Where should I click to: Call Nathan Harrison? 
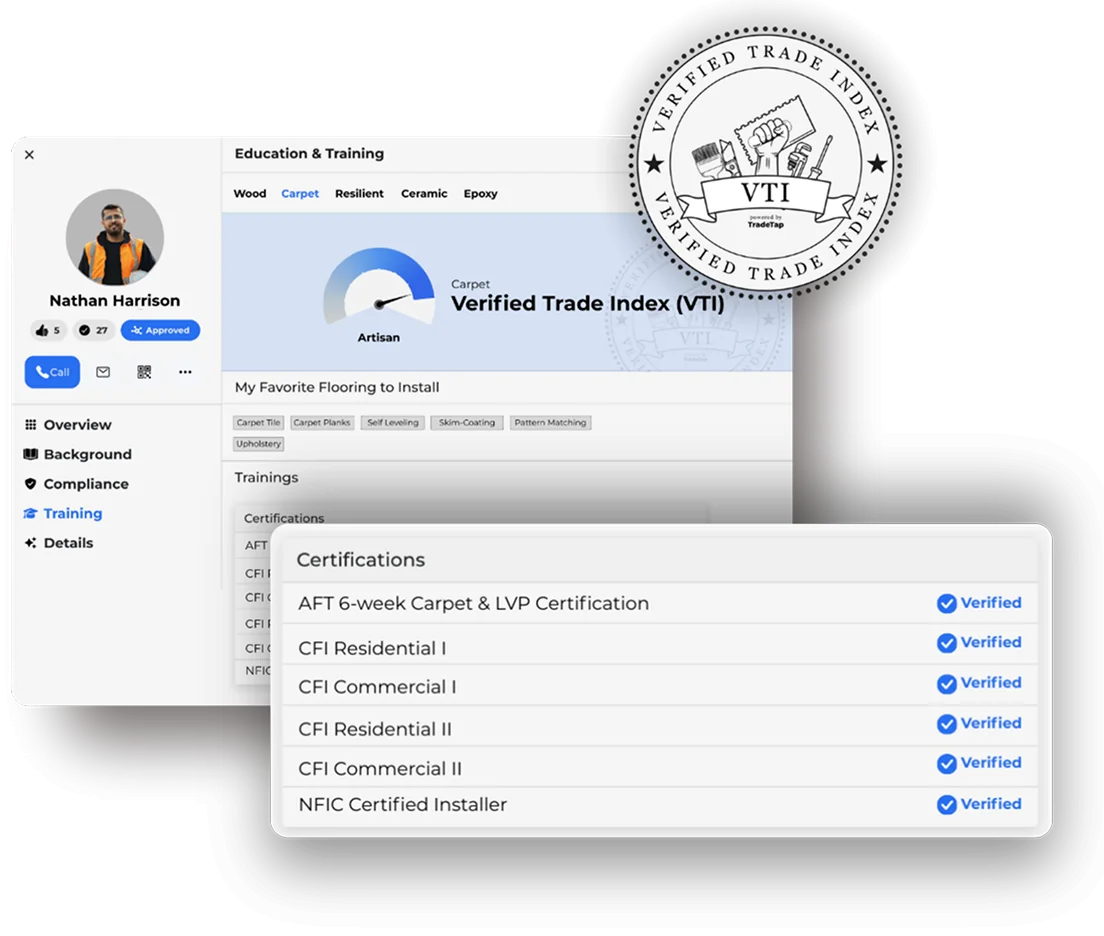(x=52, y=372)
